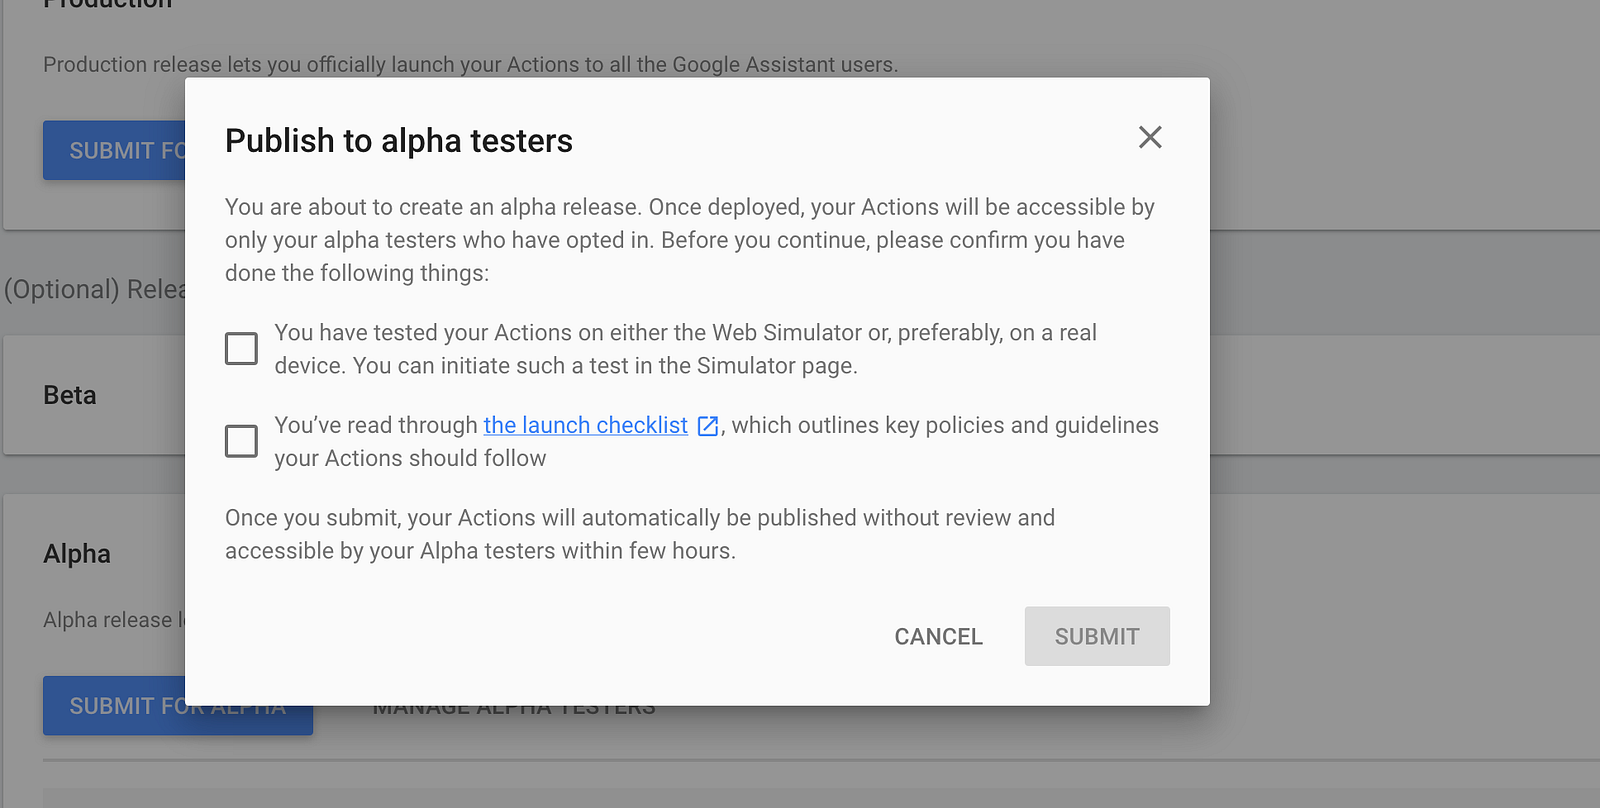Click the 'Once you submit' notice text
This screenshot has height=808, width=1600.
640,534
